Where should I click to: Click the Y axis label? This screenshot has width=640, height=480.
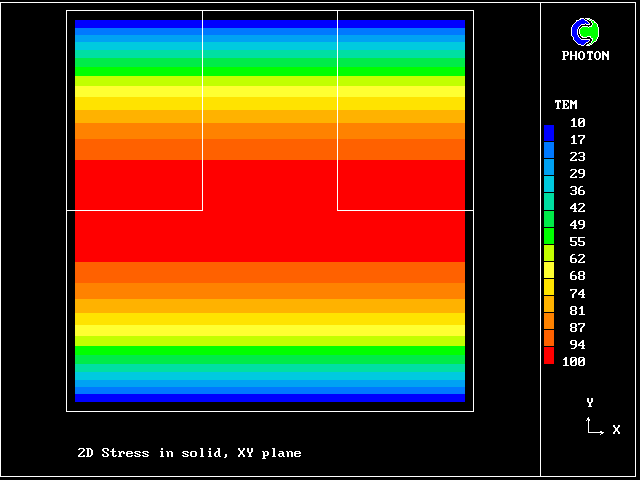[x=590, y=402]
